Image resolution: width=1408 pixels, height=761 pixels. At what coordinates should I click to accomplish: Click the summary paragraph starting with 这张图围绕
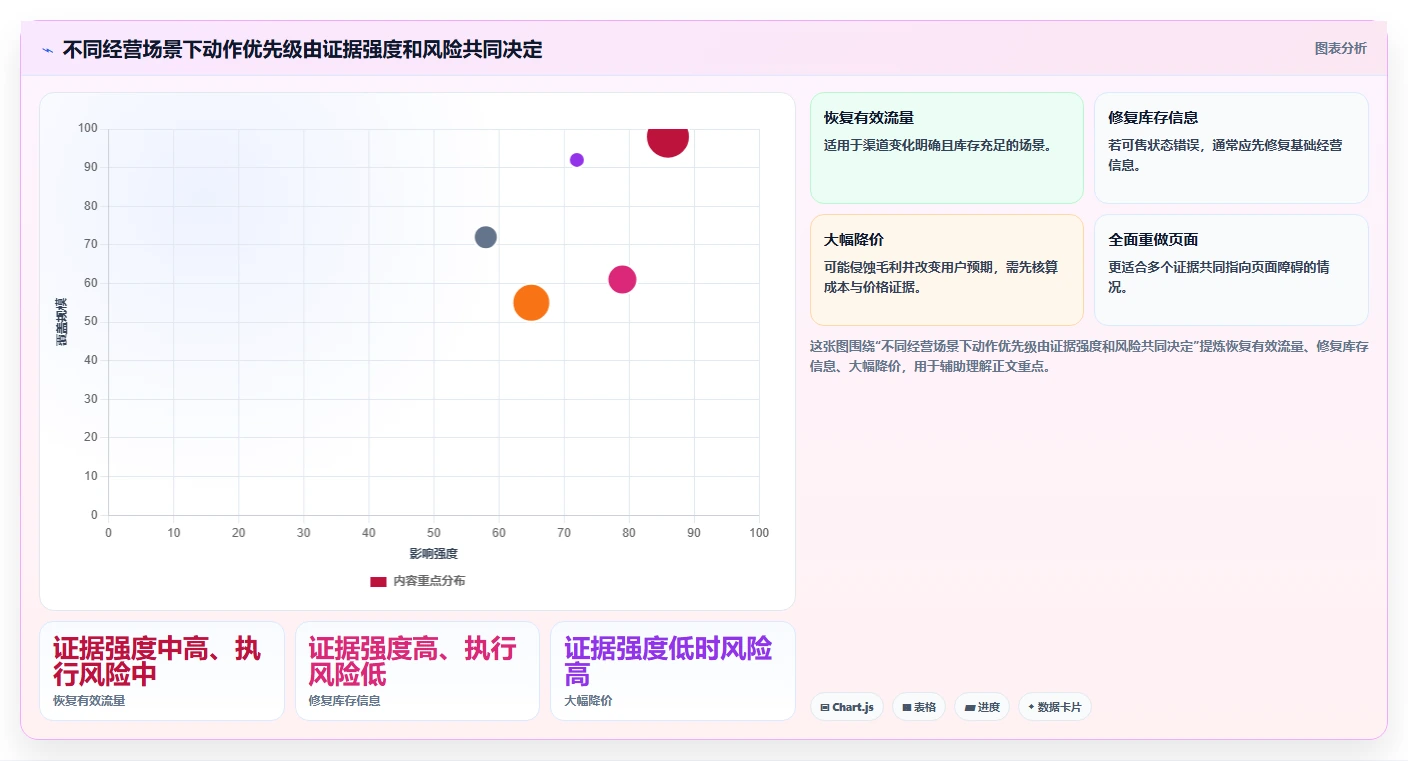tap(1089, 356)
